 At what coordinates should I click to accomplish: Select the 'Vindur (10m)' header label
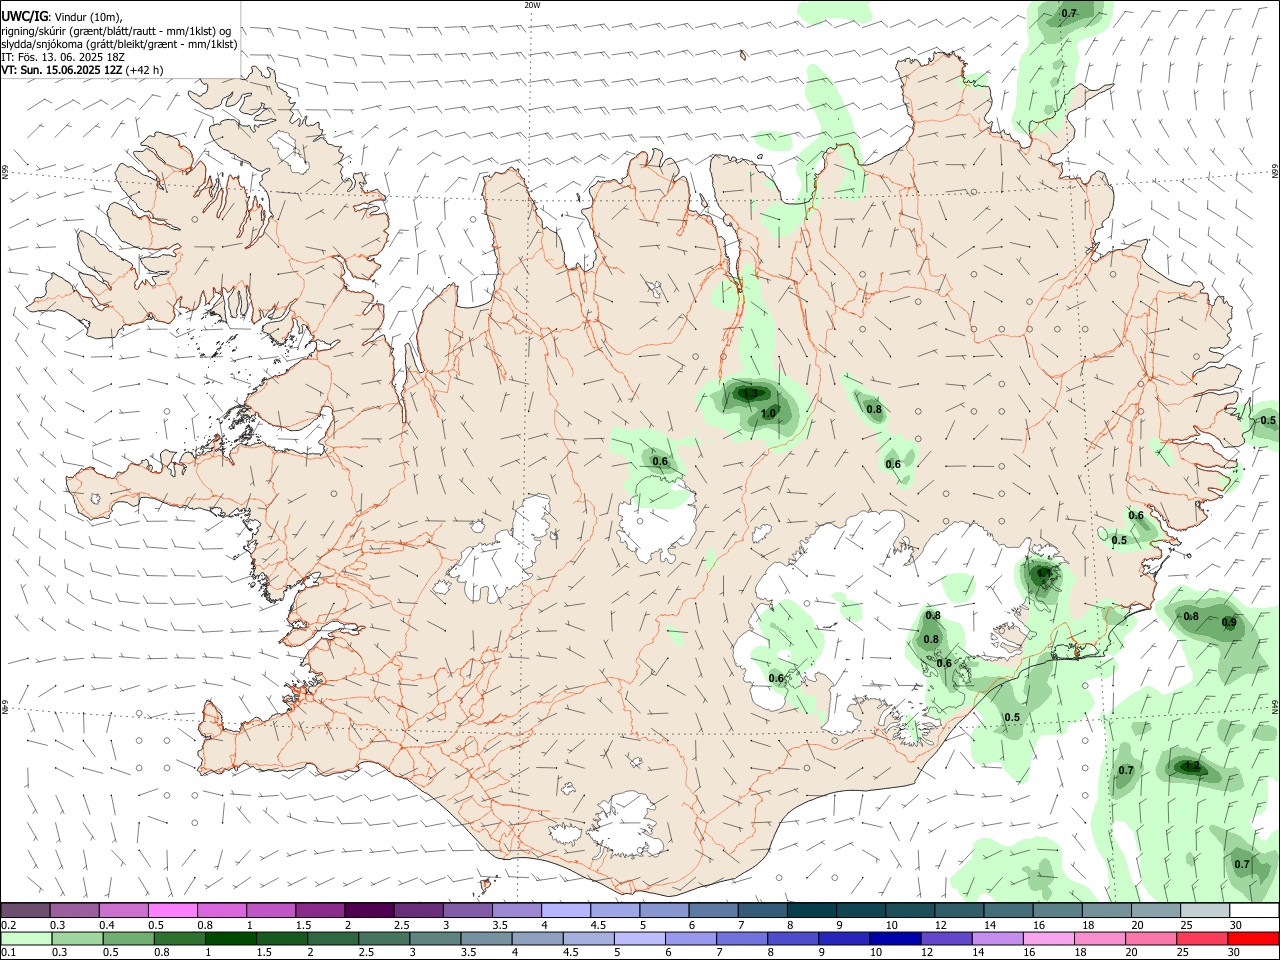87,17
